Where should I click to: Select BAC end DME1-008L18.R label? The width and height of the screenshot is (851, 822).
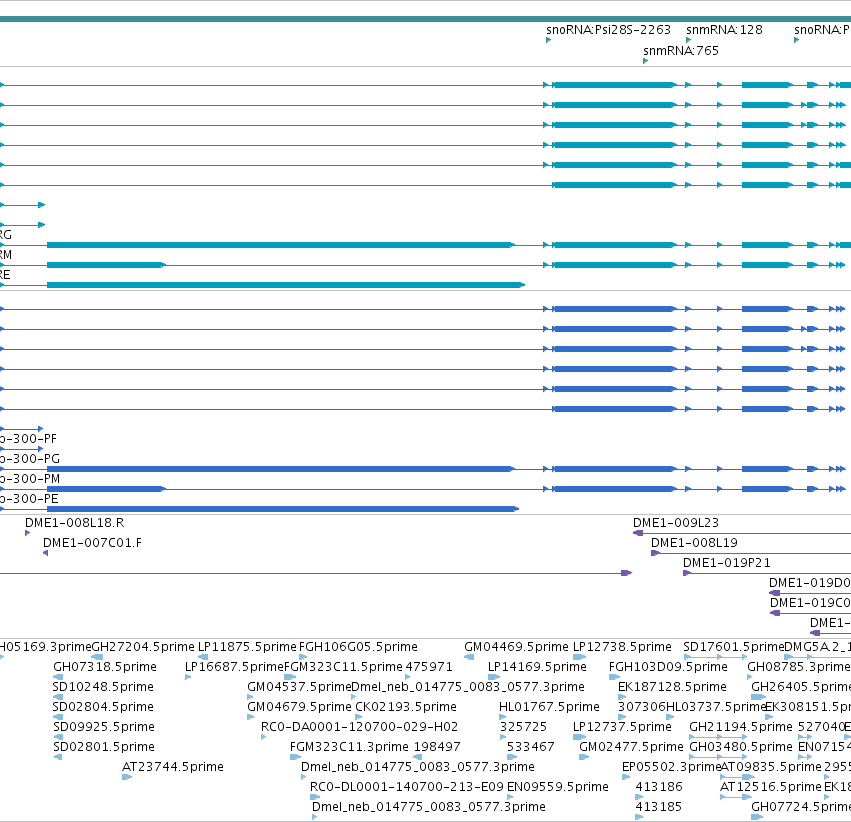coord(74,523)
